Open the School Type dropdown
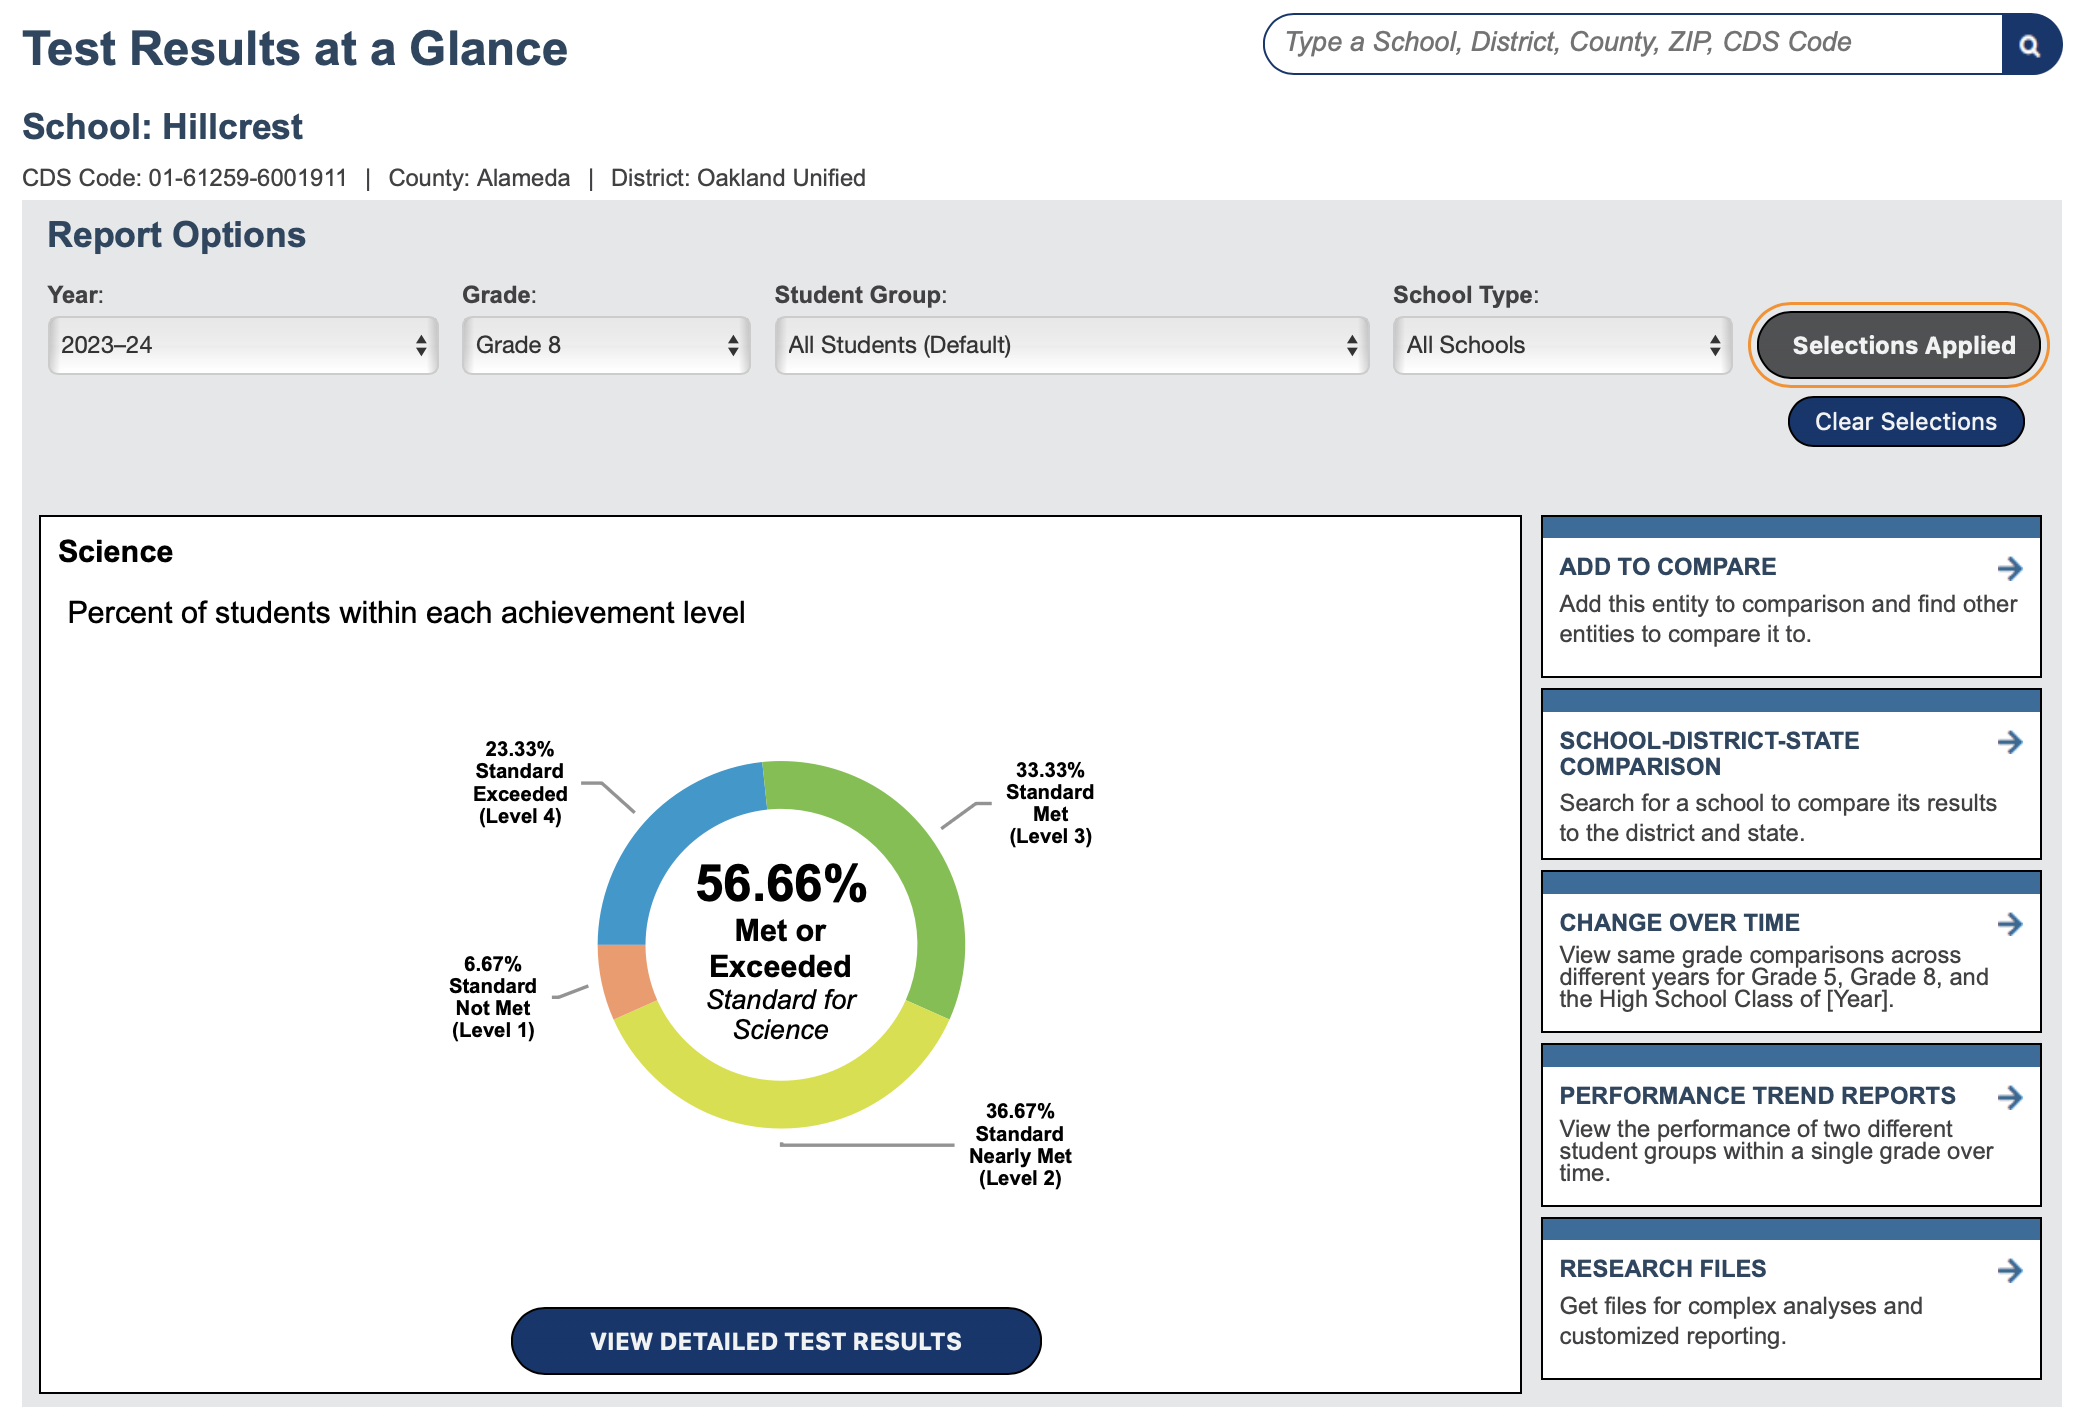 [1562, 345]
